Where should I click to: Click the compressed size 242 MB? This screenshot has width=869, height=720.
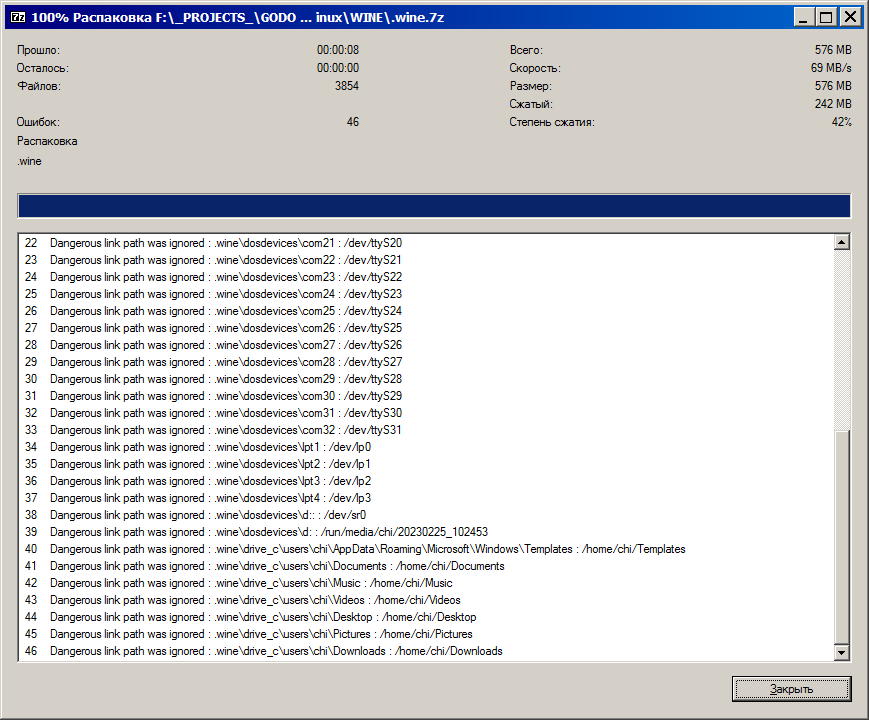833,104
